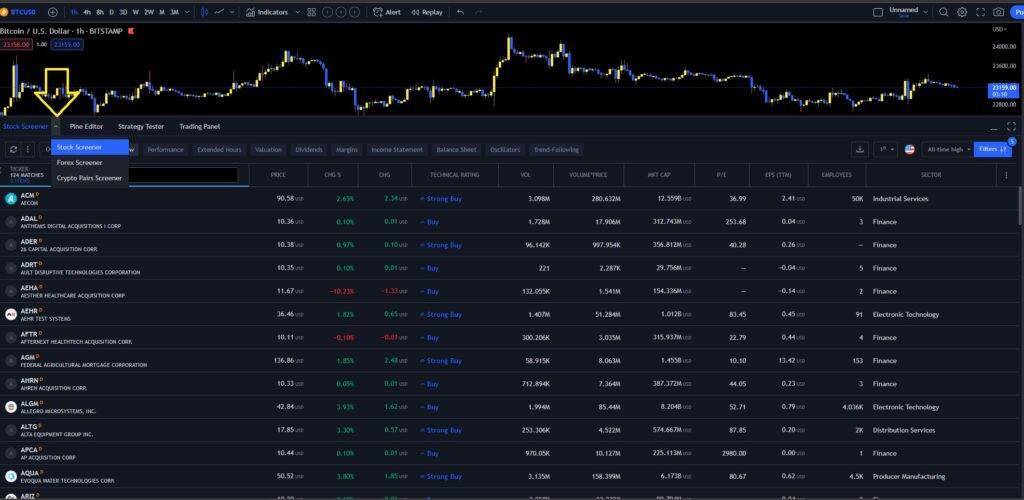The width and height of the screenshot is (1024, 500).
Task: Switch to the Strategy Tester tab
Action: click(141, 127)
